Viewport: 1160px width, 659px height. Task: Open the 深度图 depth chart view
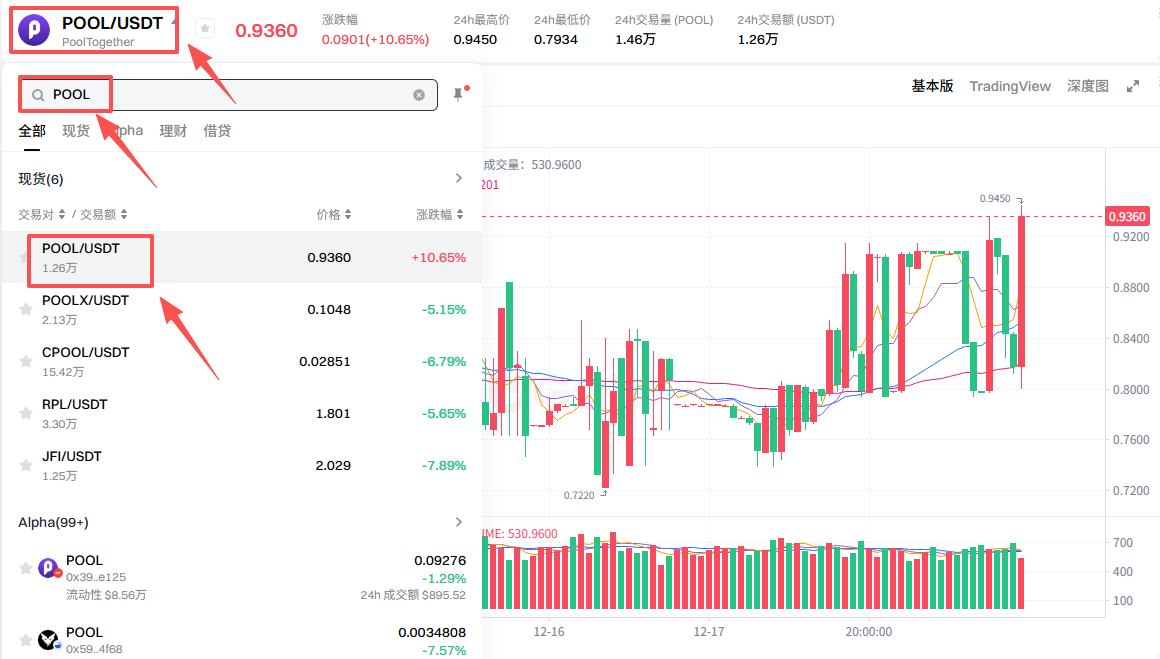click(1088, 86)
